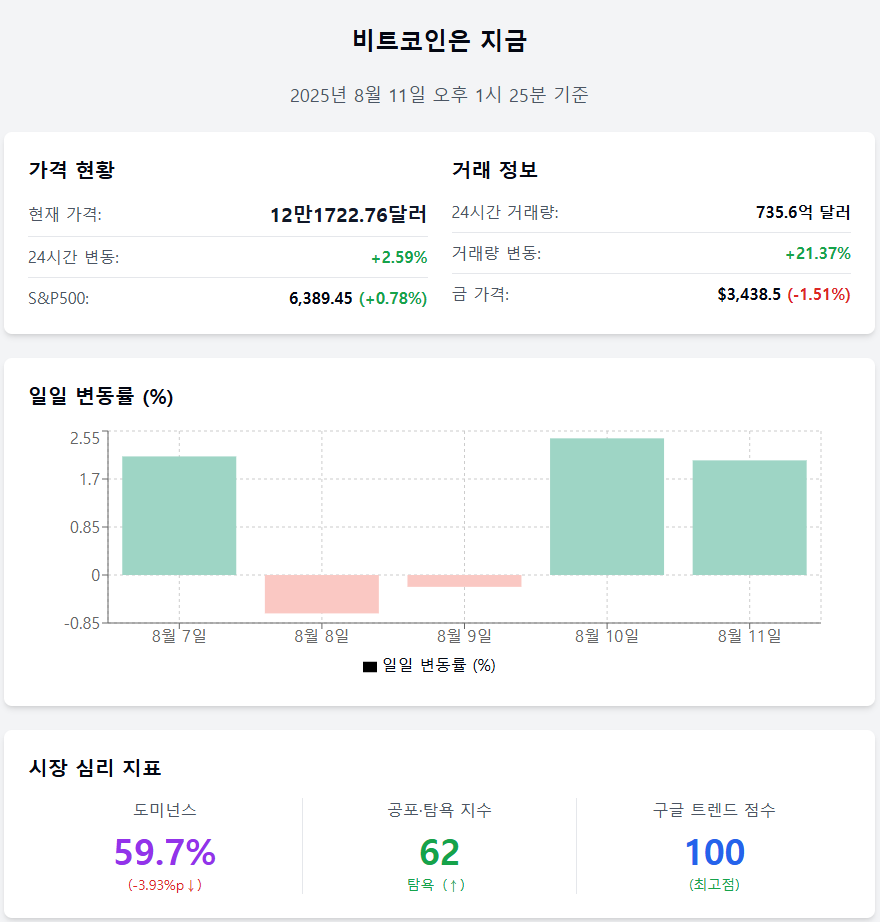Select the fear-greed value 62
The width and height of the screenshot is (880, 922).
439,852
